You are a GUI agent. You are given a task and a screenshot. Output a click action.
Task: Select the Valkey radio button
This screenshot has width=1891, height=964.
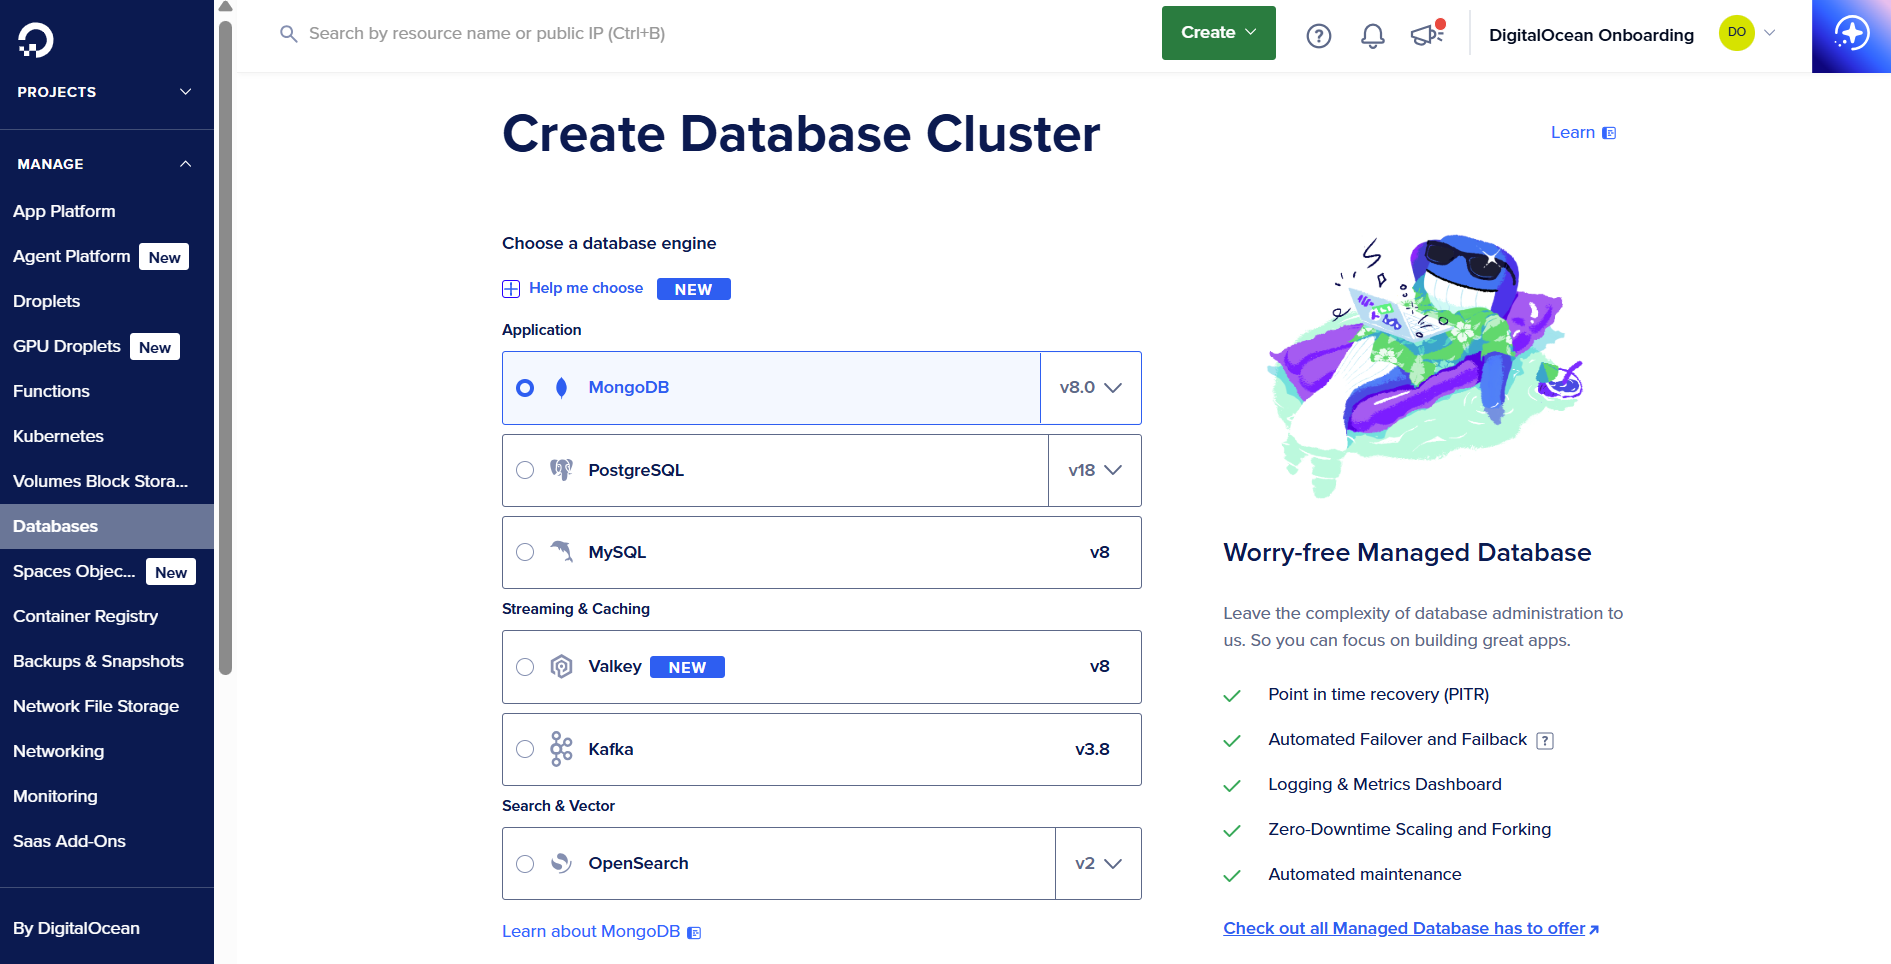[x=525, y=666]
